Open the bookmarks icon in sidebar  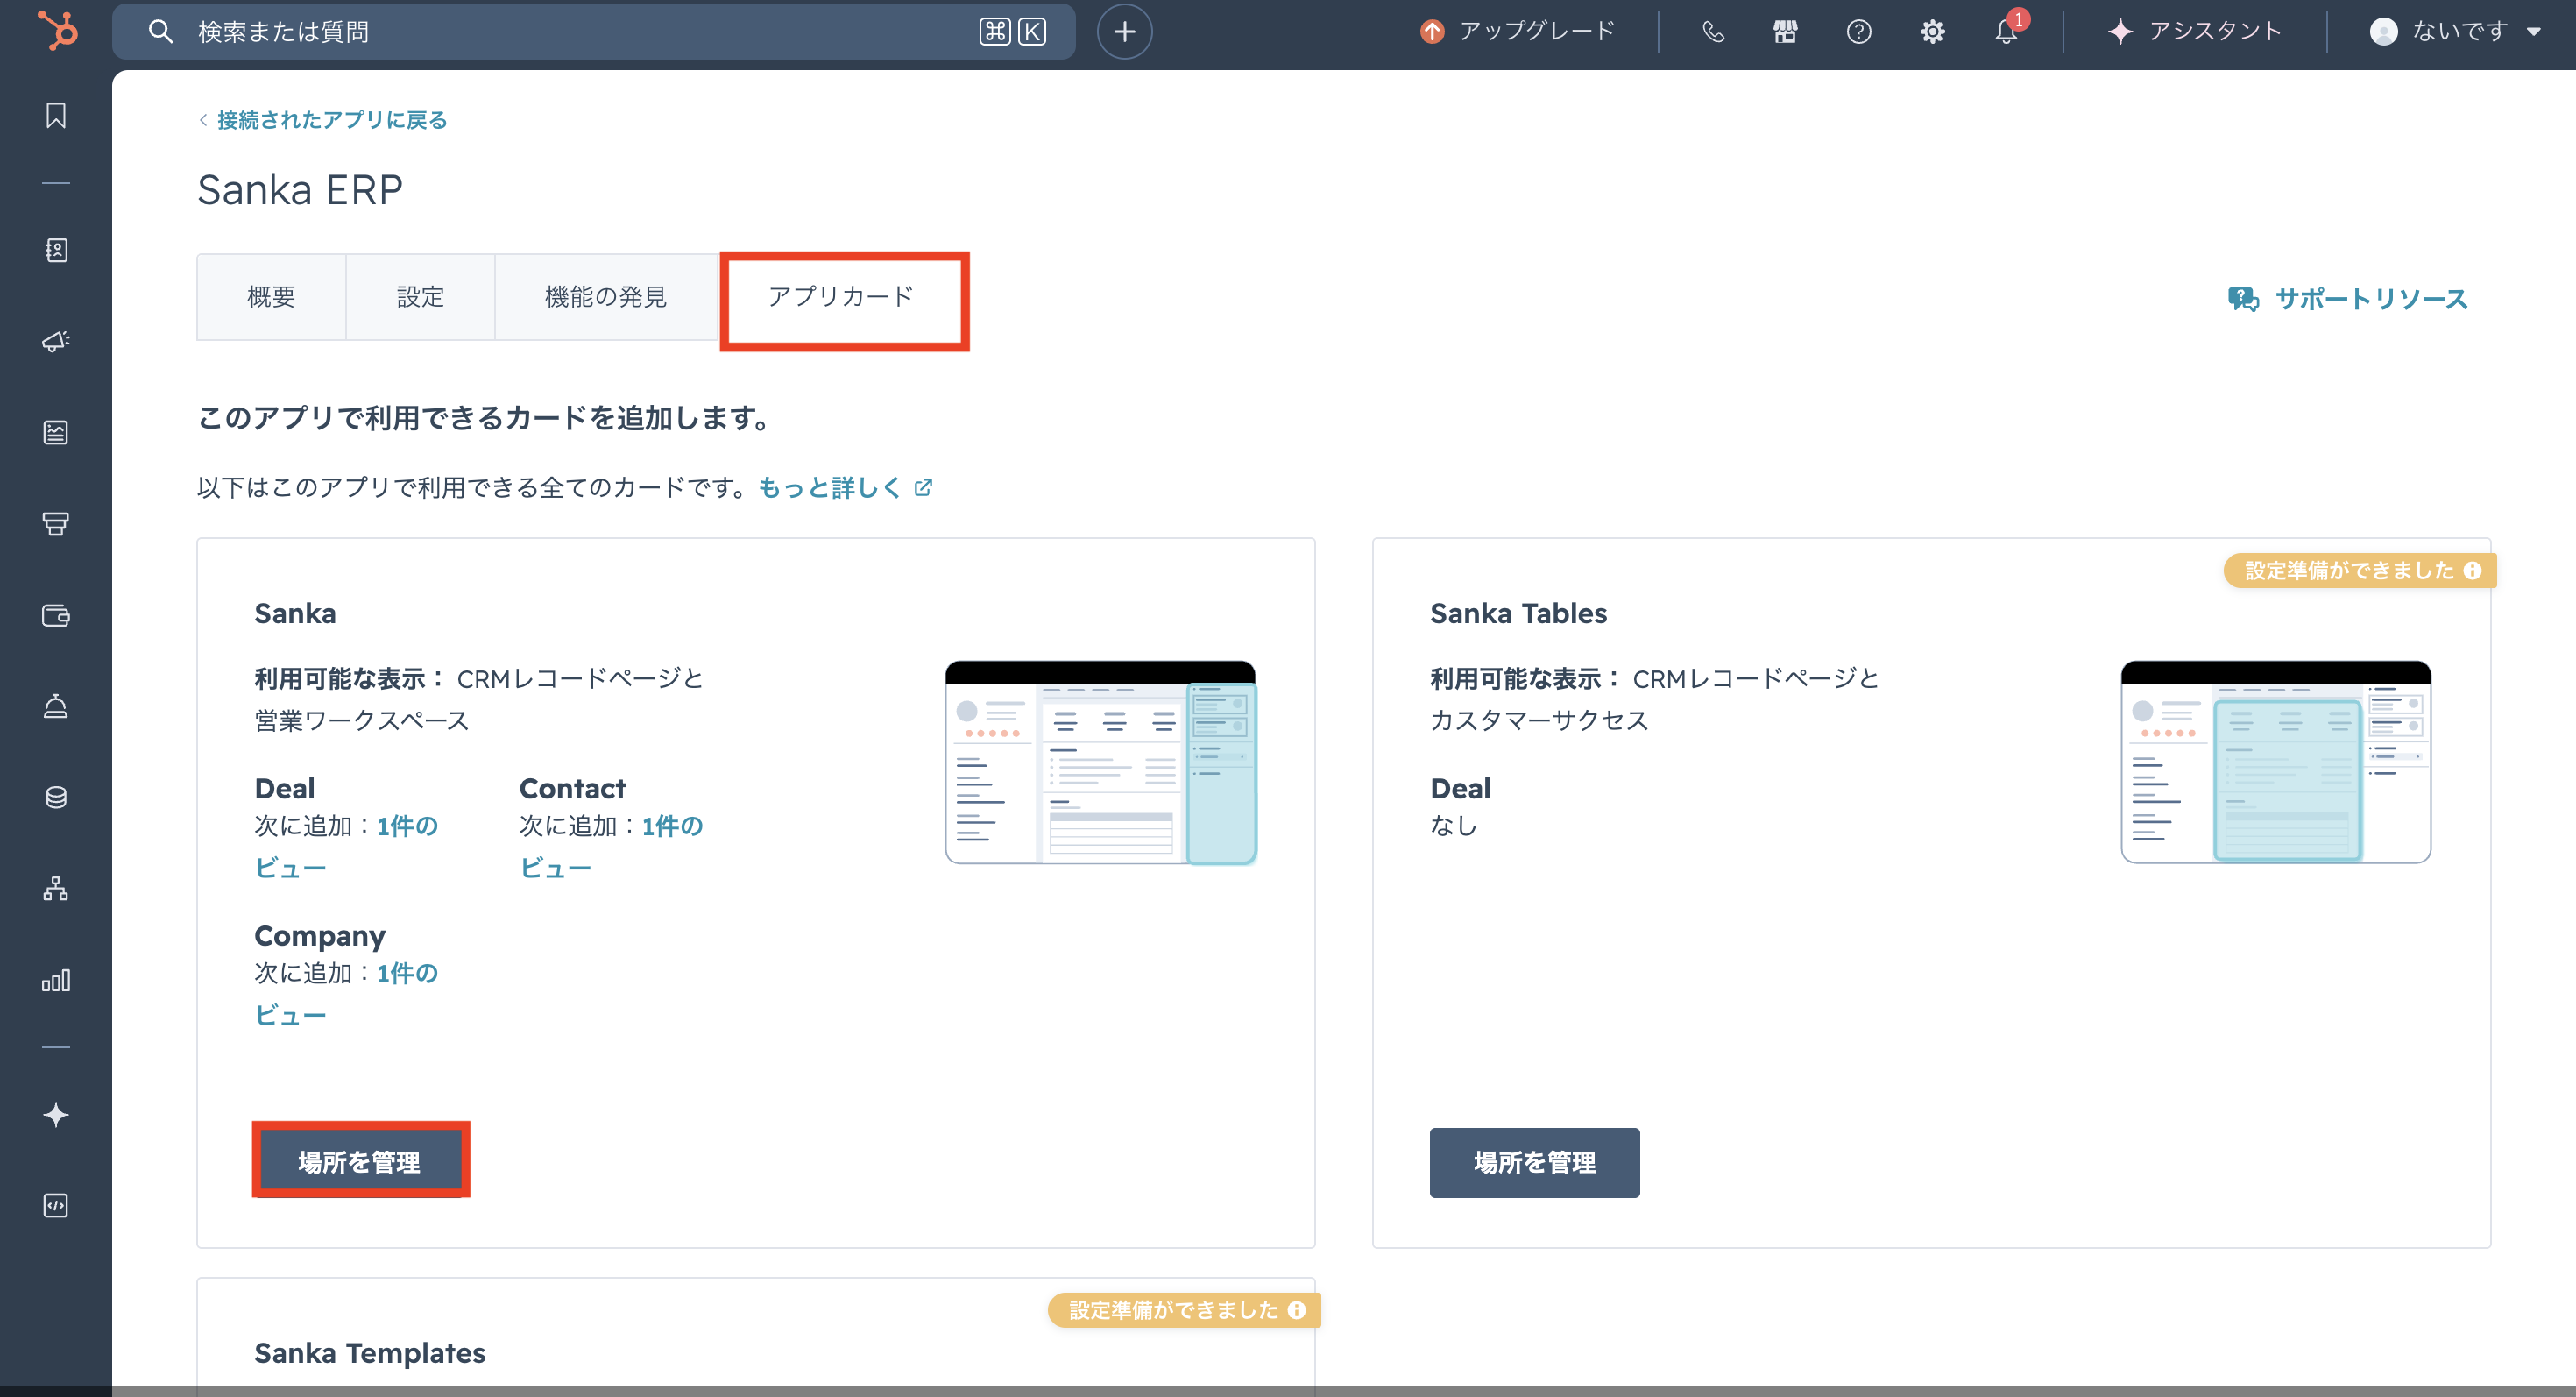[x=56, y=116]
